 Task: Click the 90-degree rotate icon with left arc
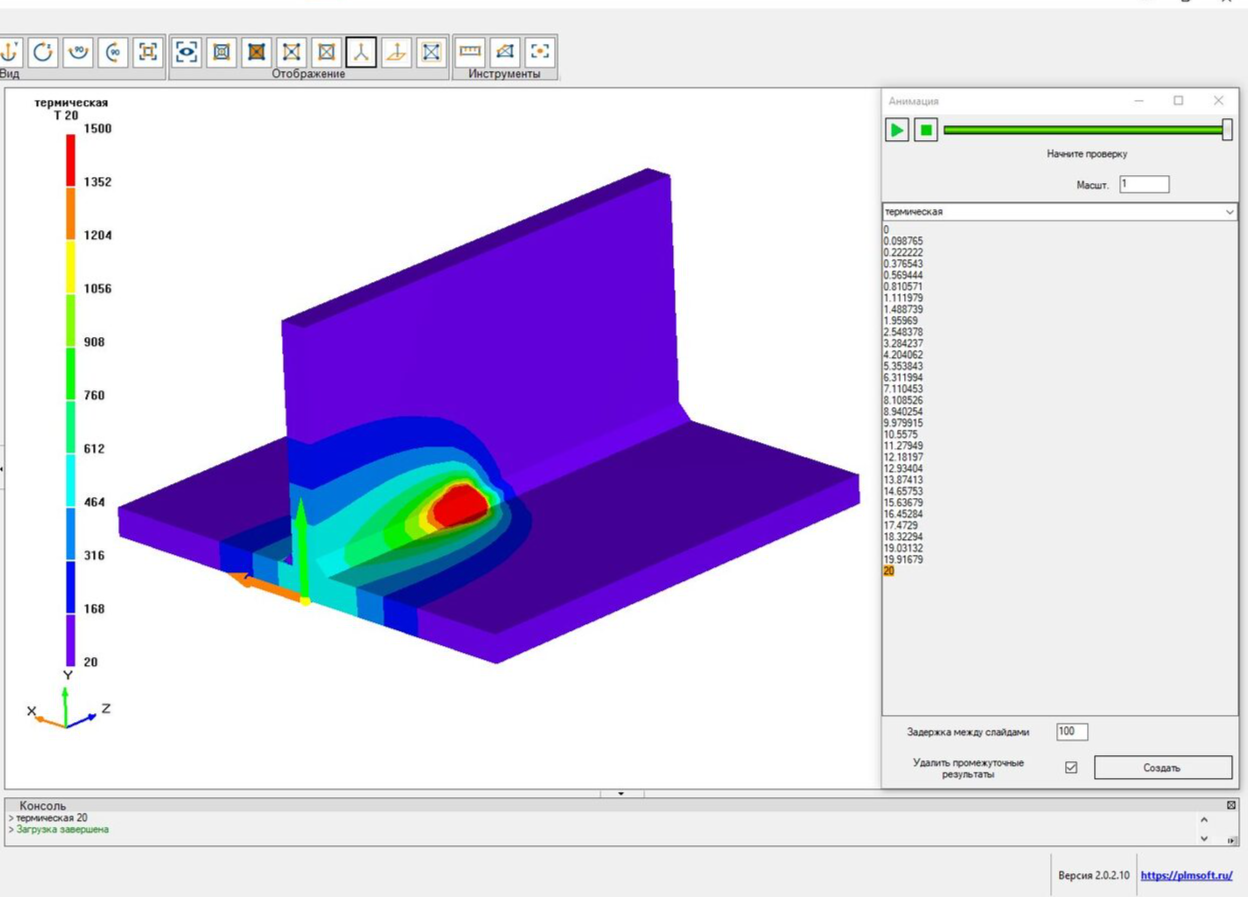tap(113, 52)
